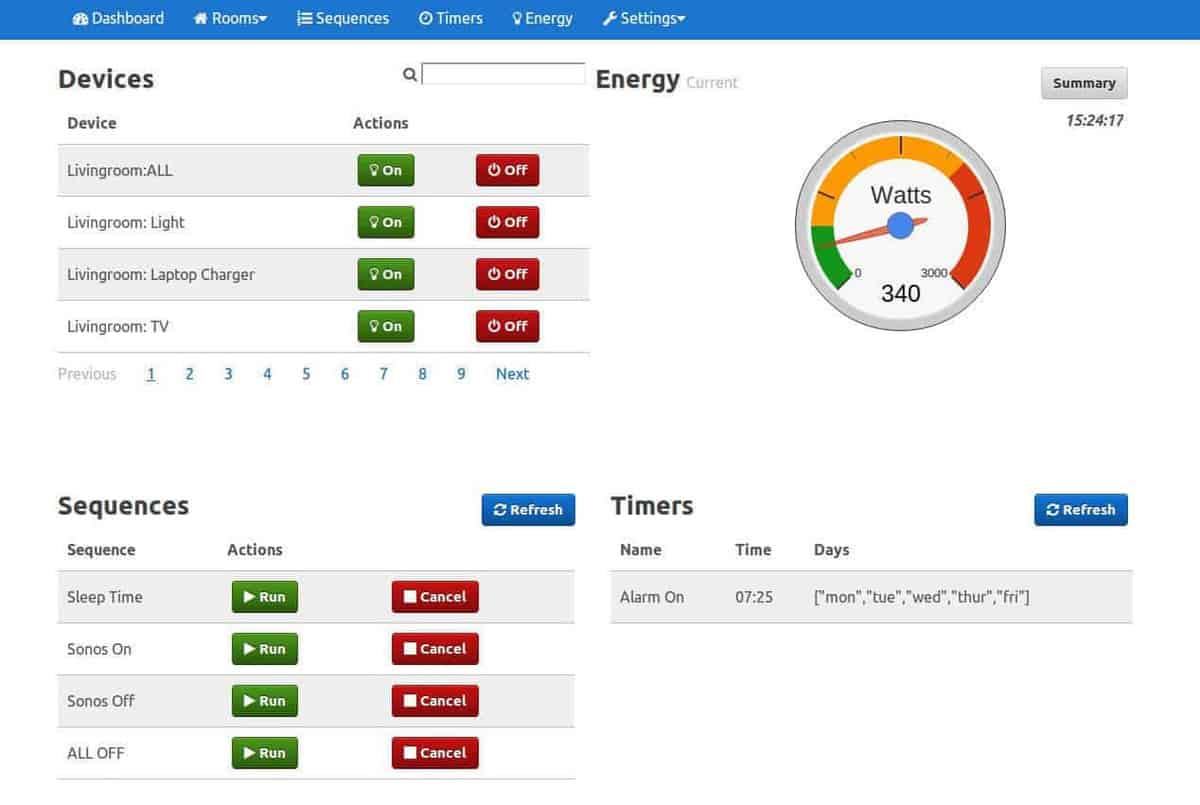Turn on Livingroom: Light
The height and width of the screenshot is (805, 1200).
385,222
